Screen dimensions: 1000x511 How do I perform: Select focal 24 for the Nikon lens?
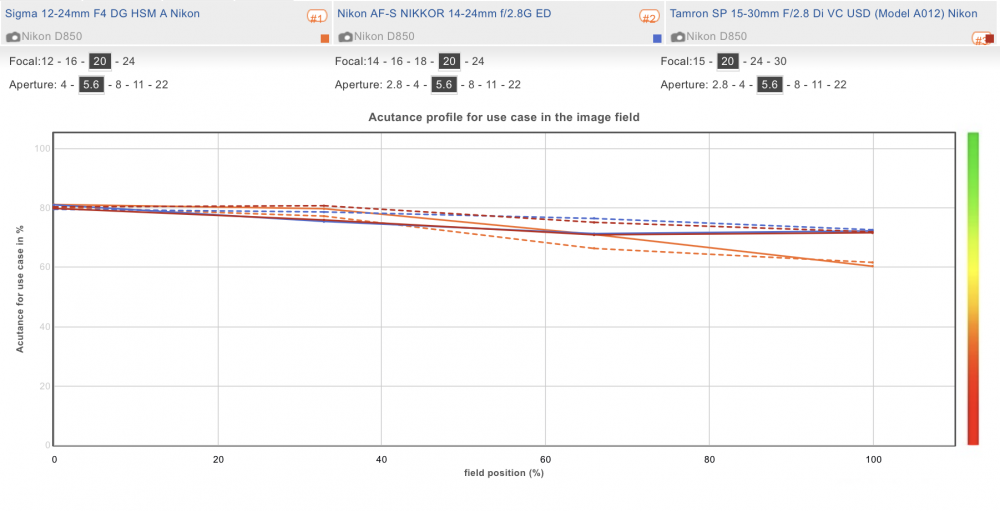(477, 62)
